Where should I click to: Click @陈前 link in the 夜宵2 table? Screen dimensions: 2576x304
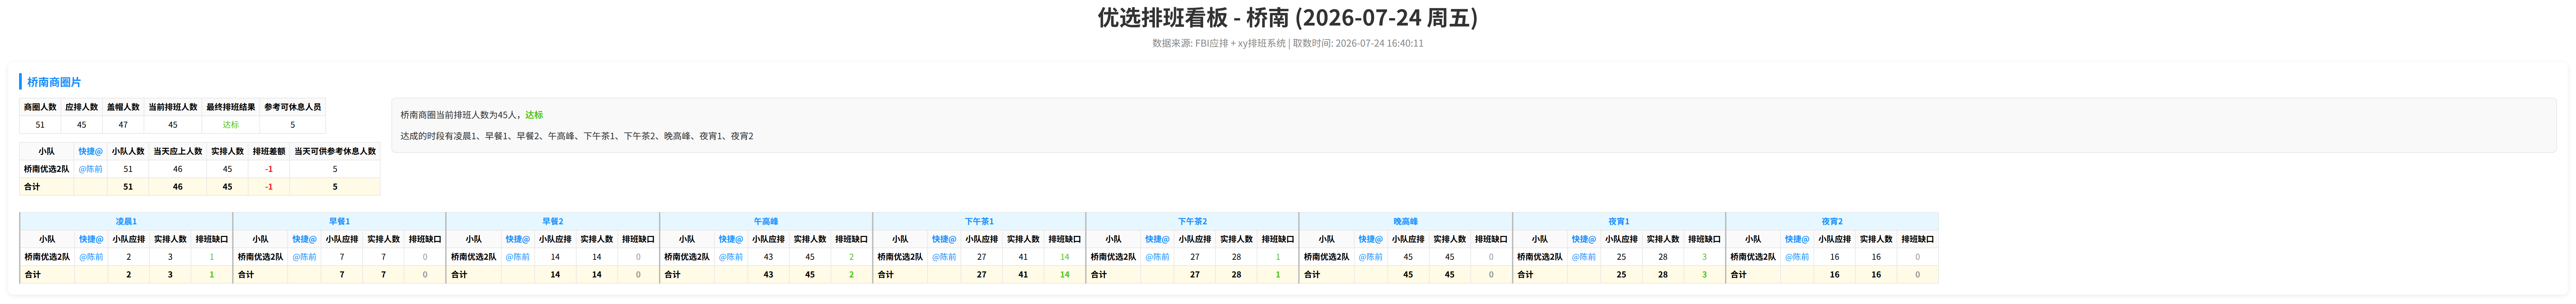pyautogui.click(x=1797, y=257)
